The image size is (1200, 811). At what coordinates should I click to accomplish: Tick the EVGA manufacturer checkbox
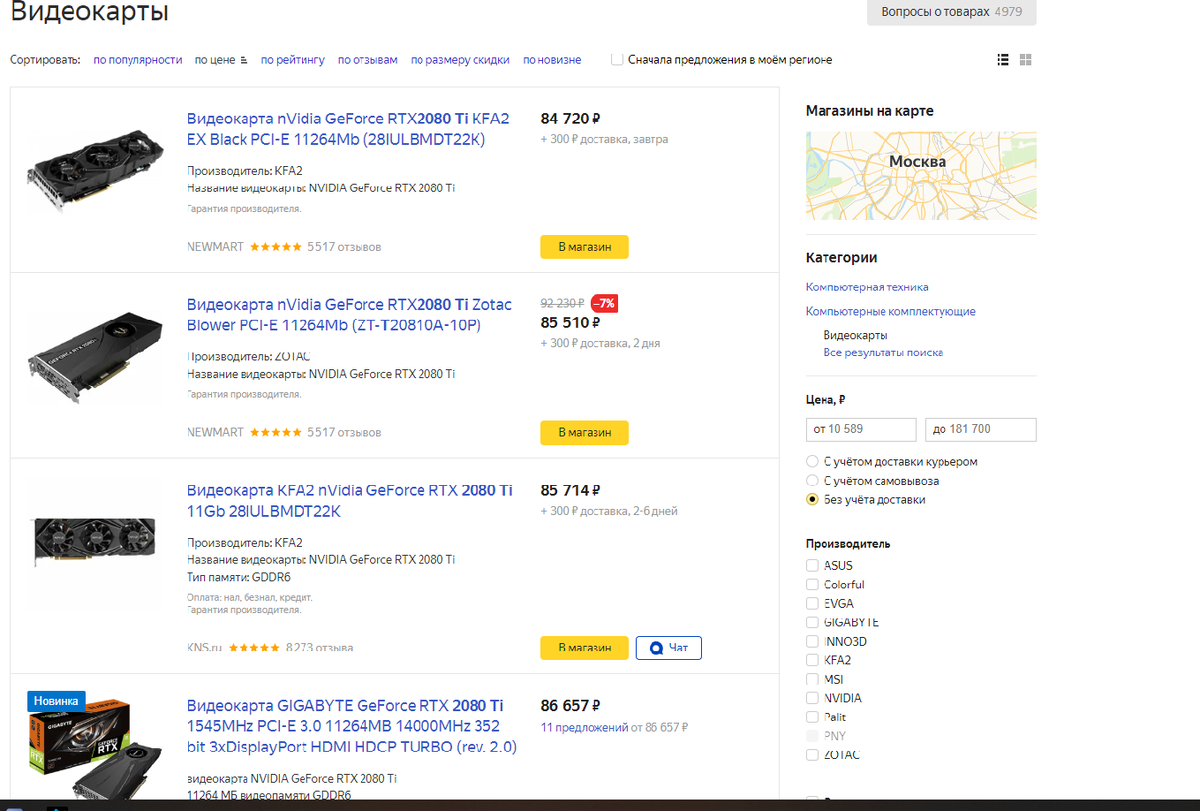812,604
